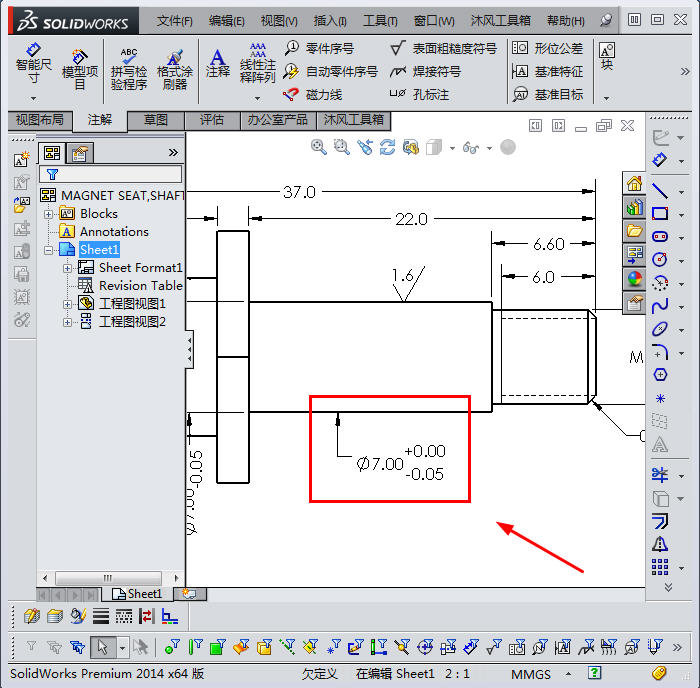Click the Annotations item in feature tree
The width and height of the screenshot is (700, 688).
point(114,232)
